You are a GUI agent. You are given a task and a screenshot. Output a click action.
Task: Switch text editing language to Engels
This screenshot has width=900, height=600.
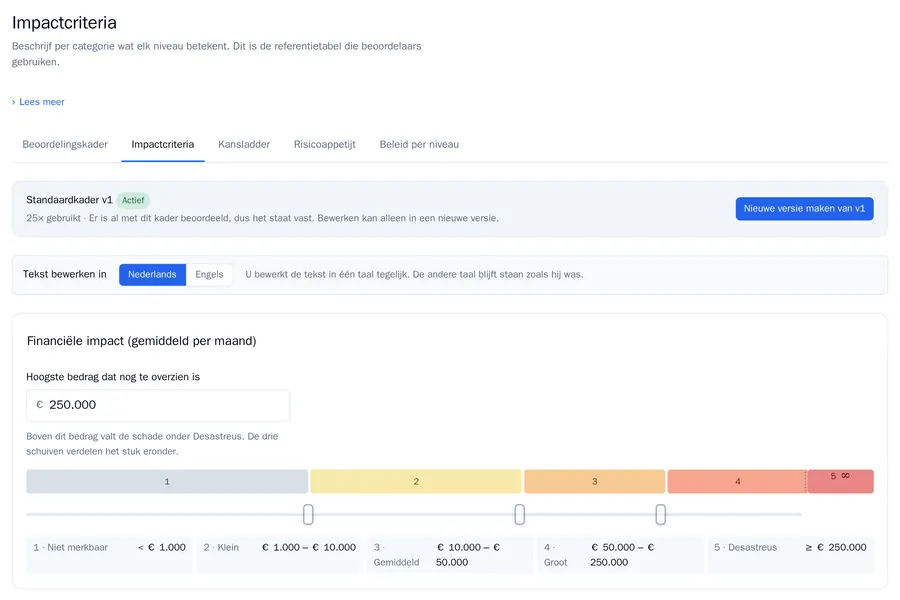(x=209, y=274)
